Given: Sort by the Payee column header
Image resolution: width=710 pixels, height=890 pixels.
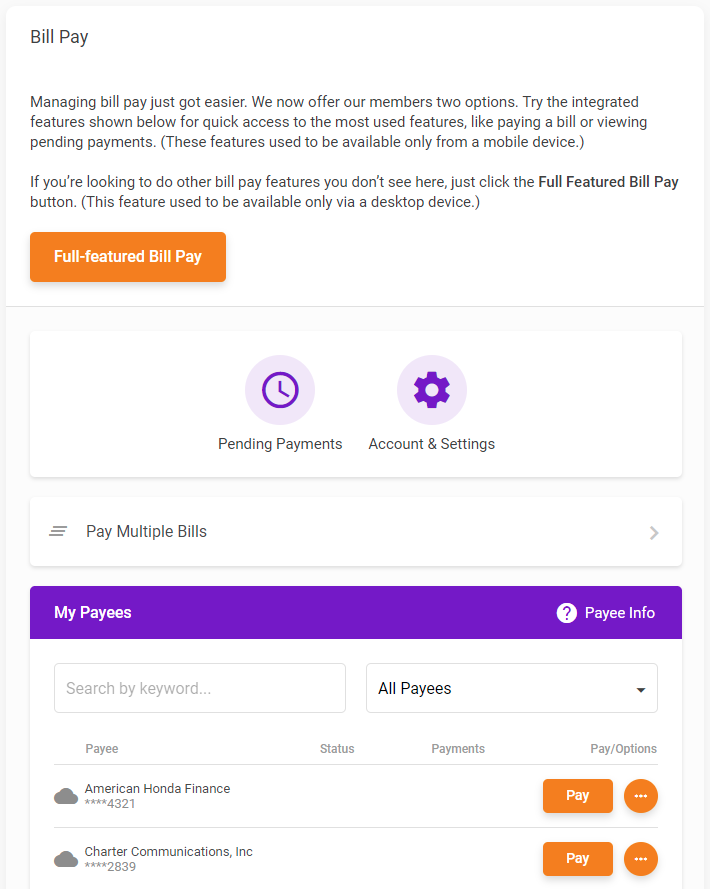Looking at the screenshot, I should coord(101,748).
